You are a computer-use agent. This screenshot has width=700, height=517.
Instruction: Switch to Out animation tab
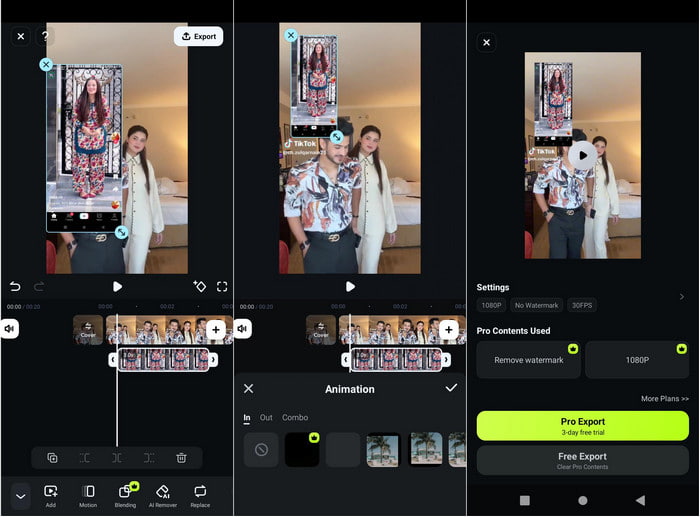[266, 417]
